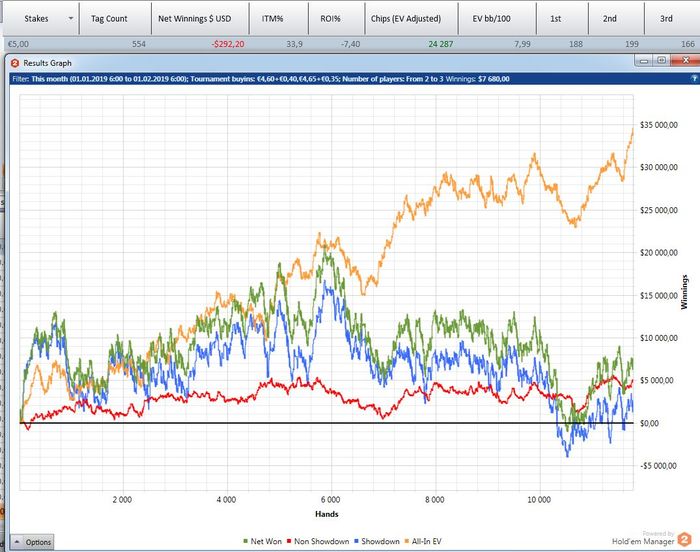Click the 2nd column header
Viewport: 700px width, 552px height.
click(x=616, y=18)
